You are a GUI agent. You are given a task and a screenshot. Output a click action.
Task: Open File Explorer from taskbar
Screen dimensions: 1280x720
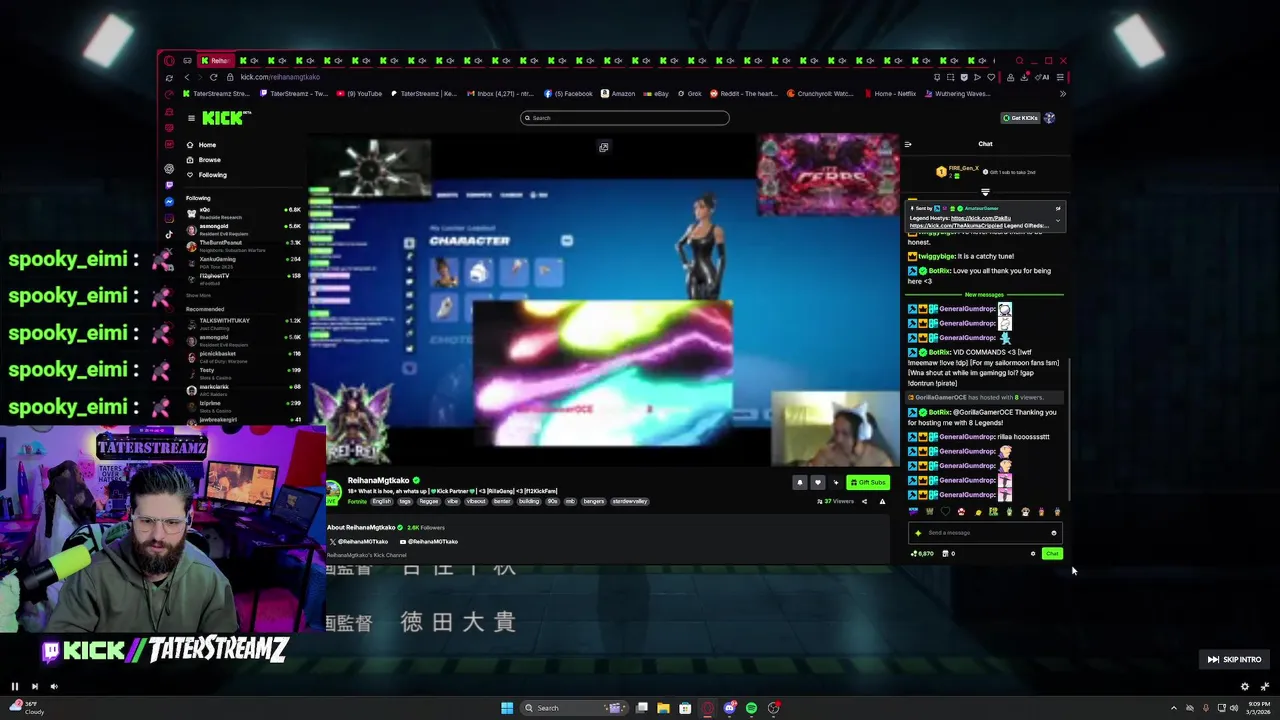663,708
